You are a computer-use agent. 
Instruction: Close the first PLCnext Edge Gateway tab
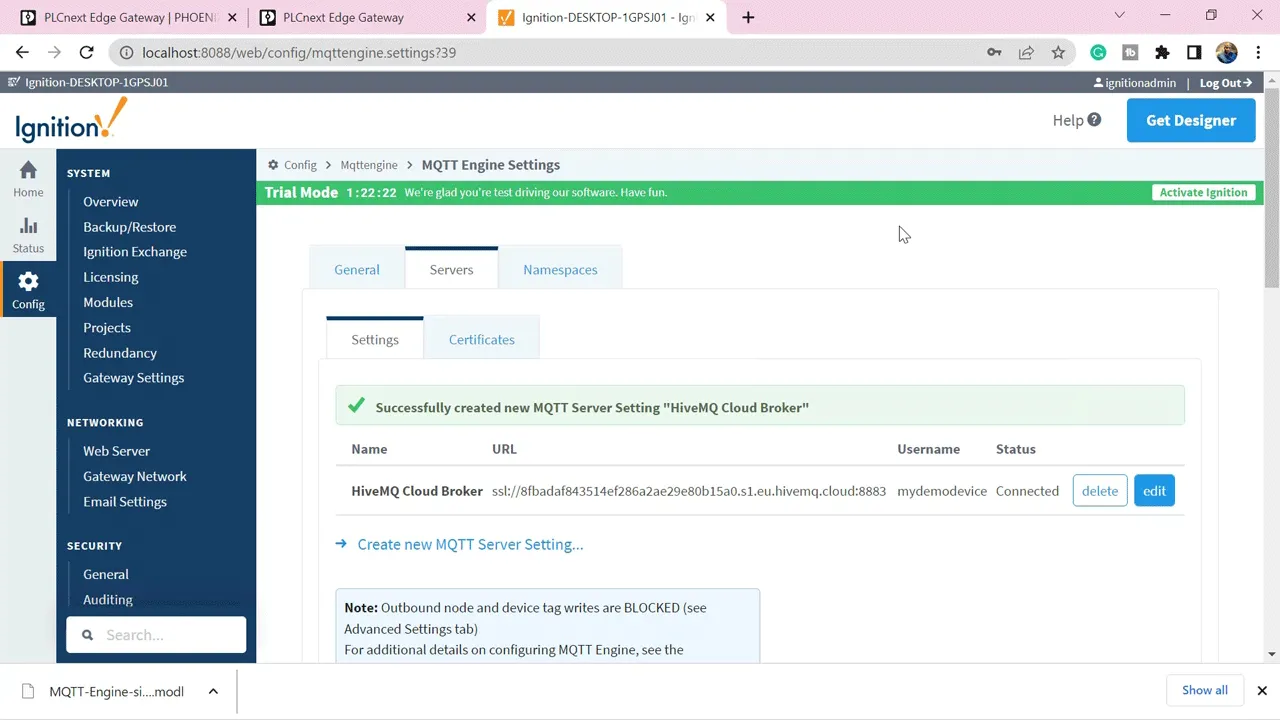click(x=232, y=17)
